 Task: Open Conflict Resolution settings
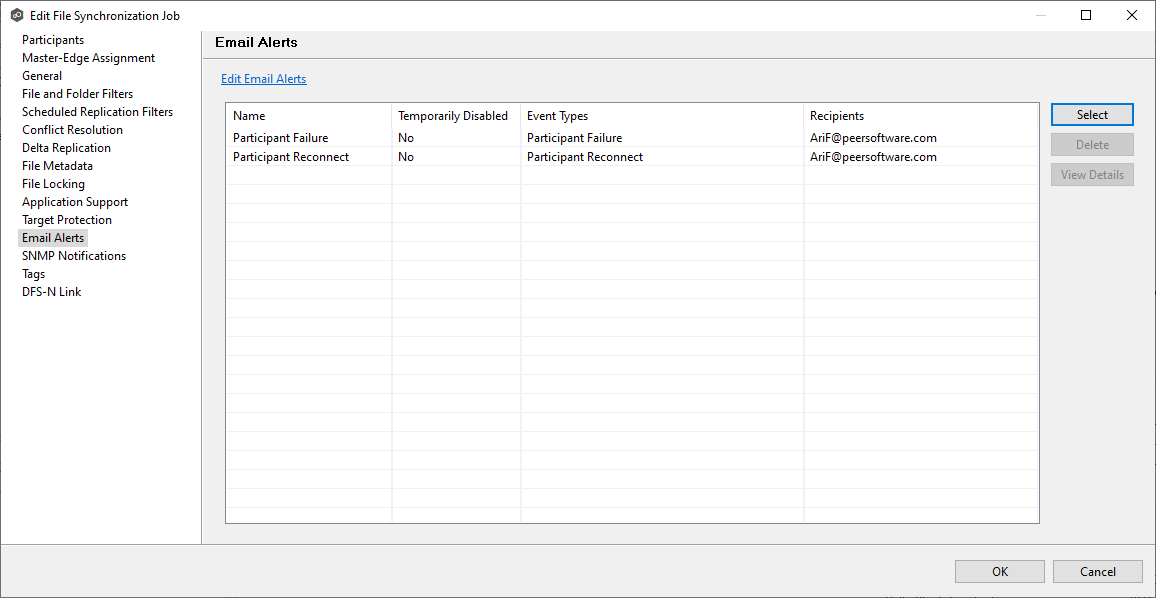pyautogui.click(x=72, y=130)
